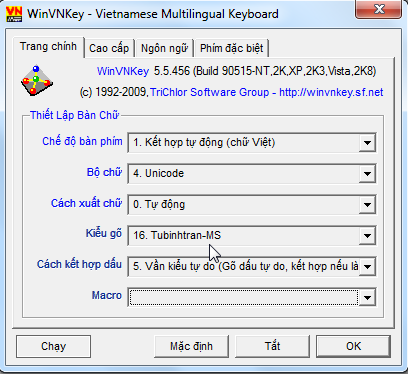Click the Chạy button
This screenshot has width=408, height=374.
pos(53,346)
